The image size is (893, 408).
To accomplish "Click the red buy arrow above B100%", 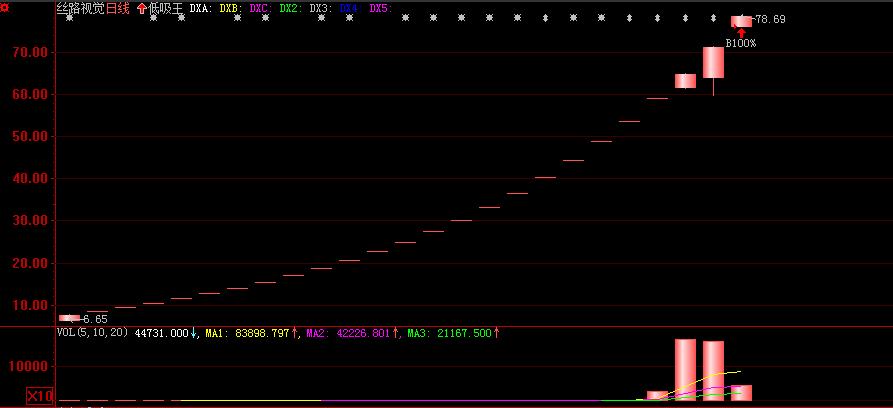I will [742, 32].
